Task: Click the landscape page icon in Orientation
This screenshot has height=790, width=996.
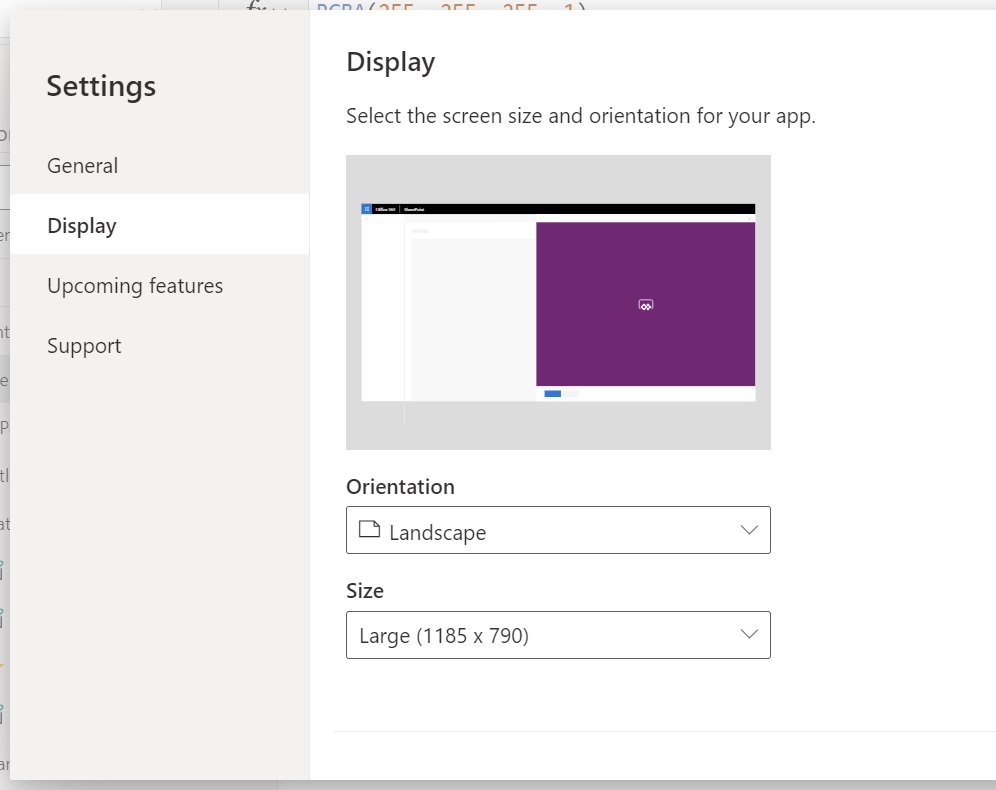Action: point(369,529)
